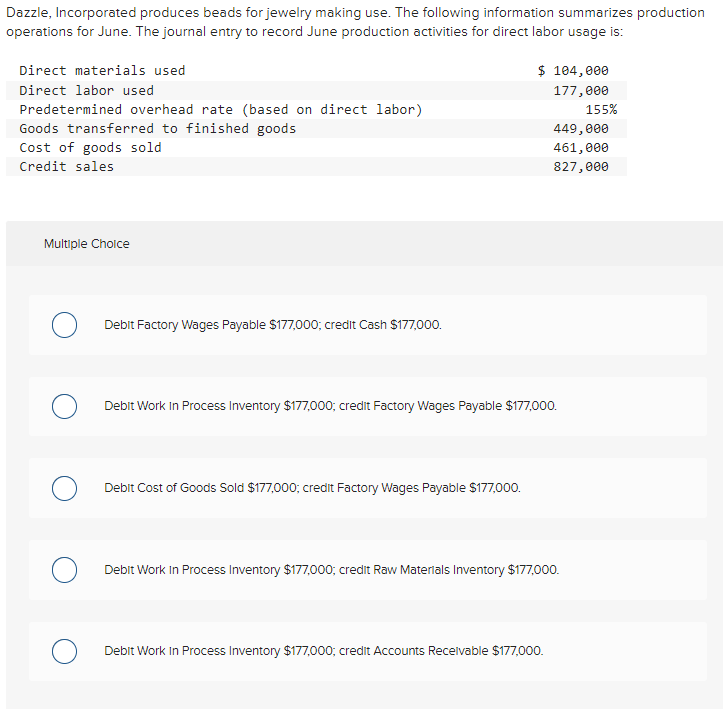
Task: Choose radio circle beside credit Factory Wages Payable WIP option
Action: pyautogui.click(x=65, y=406)
